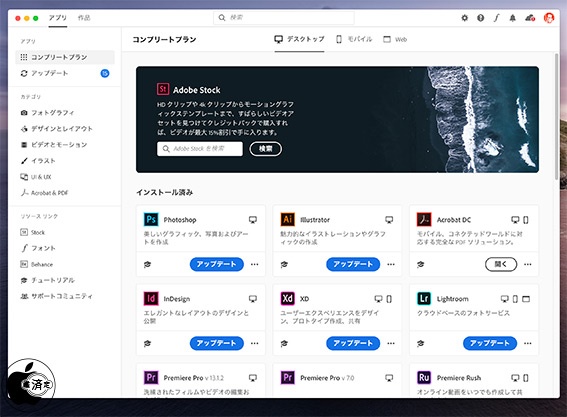Update Photoshop with アップデート button
This screenshot has height=417, width=567.
(x=217, y=264)
